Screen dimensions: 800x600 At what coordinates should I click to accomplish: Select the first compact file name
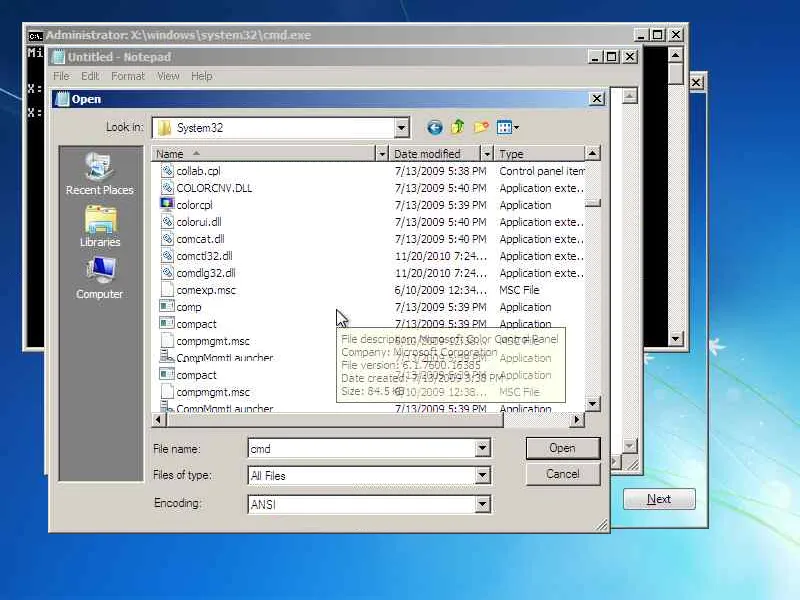(x=196, y=324)
